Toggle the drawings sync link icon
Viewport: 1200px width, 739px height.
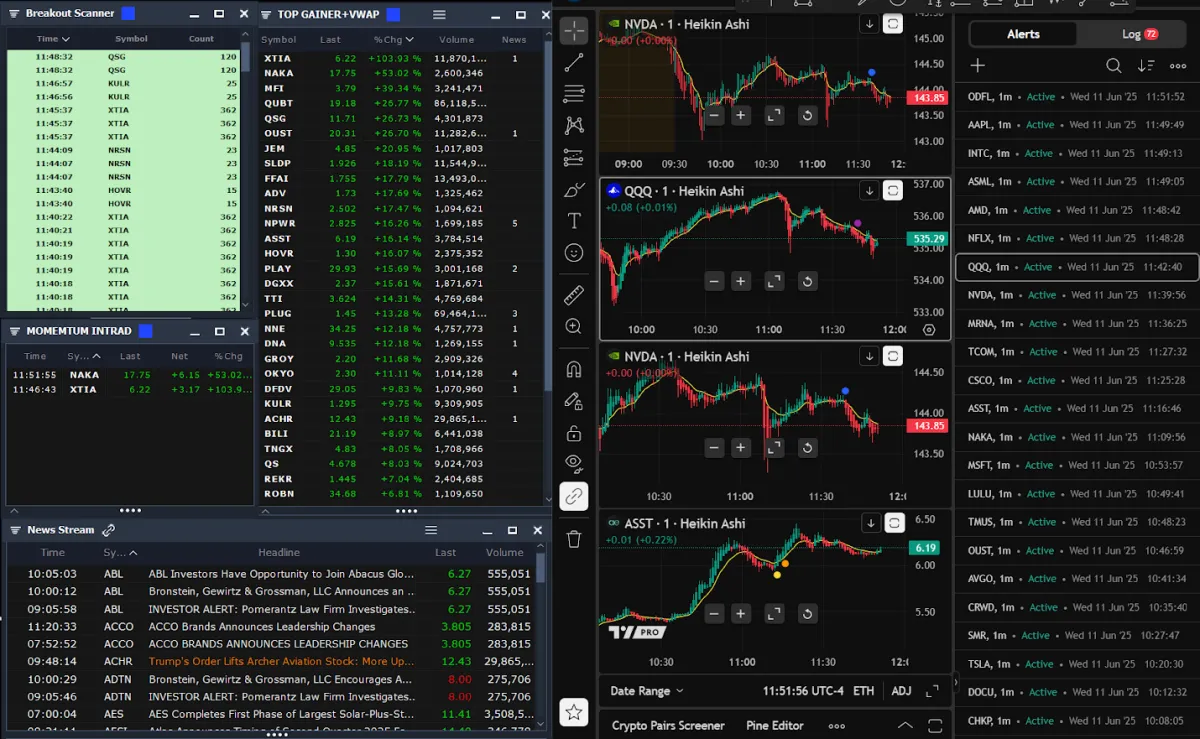pyautogui.click(x=574, y=496)
